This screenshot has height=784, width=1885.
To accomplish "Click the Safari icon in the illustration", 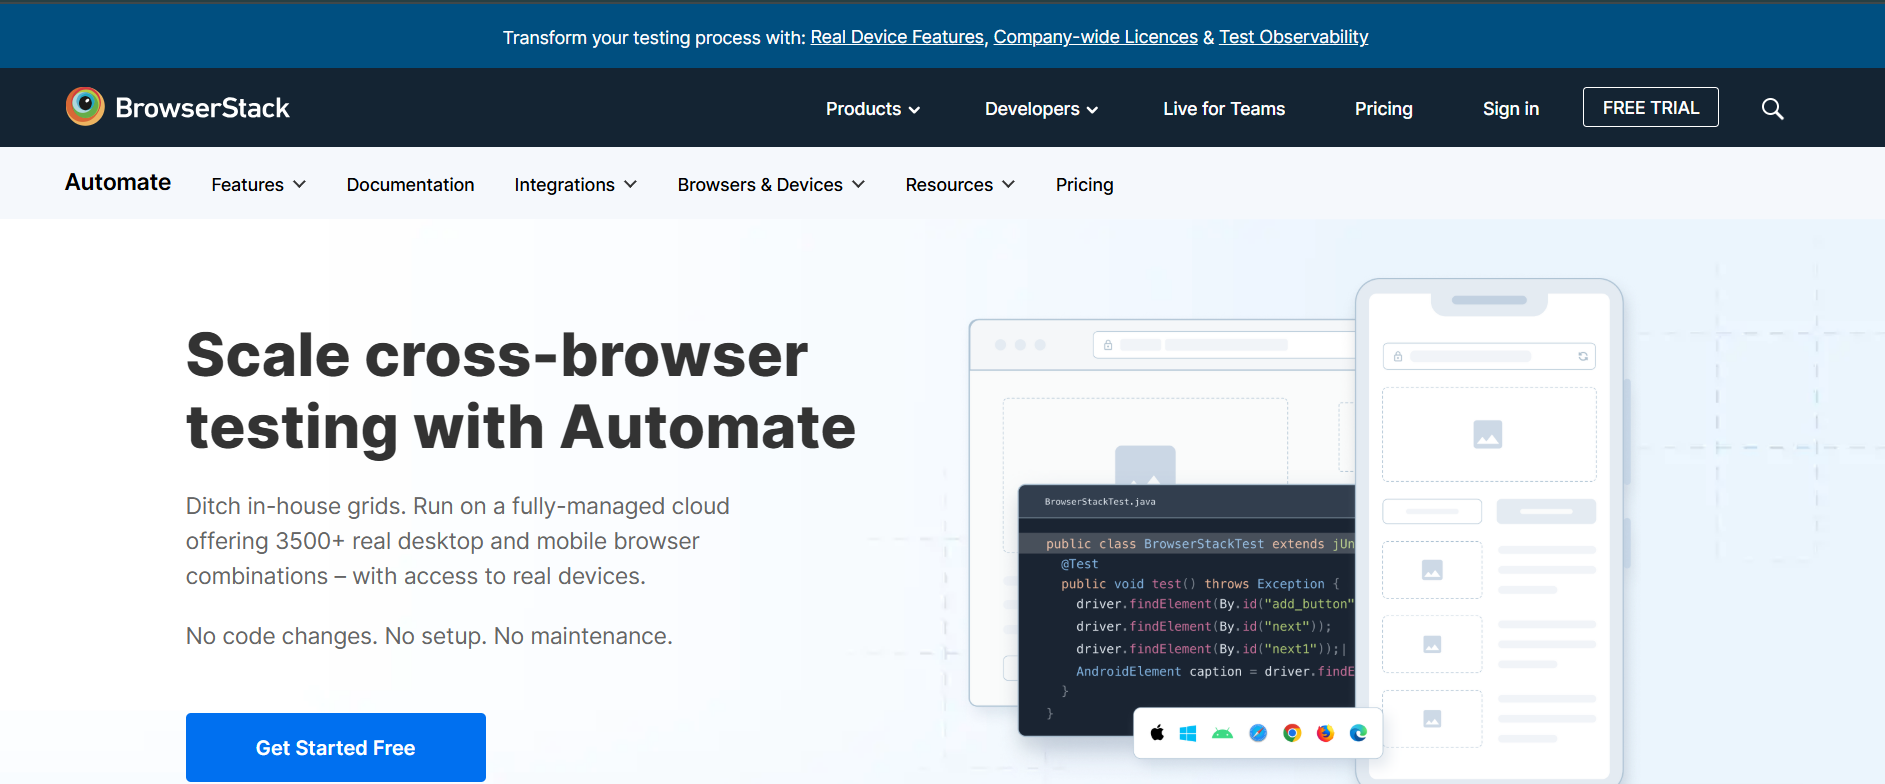I will (1258, 733).
